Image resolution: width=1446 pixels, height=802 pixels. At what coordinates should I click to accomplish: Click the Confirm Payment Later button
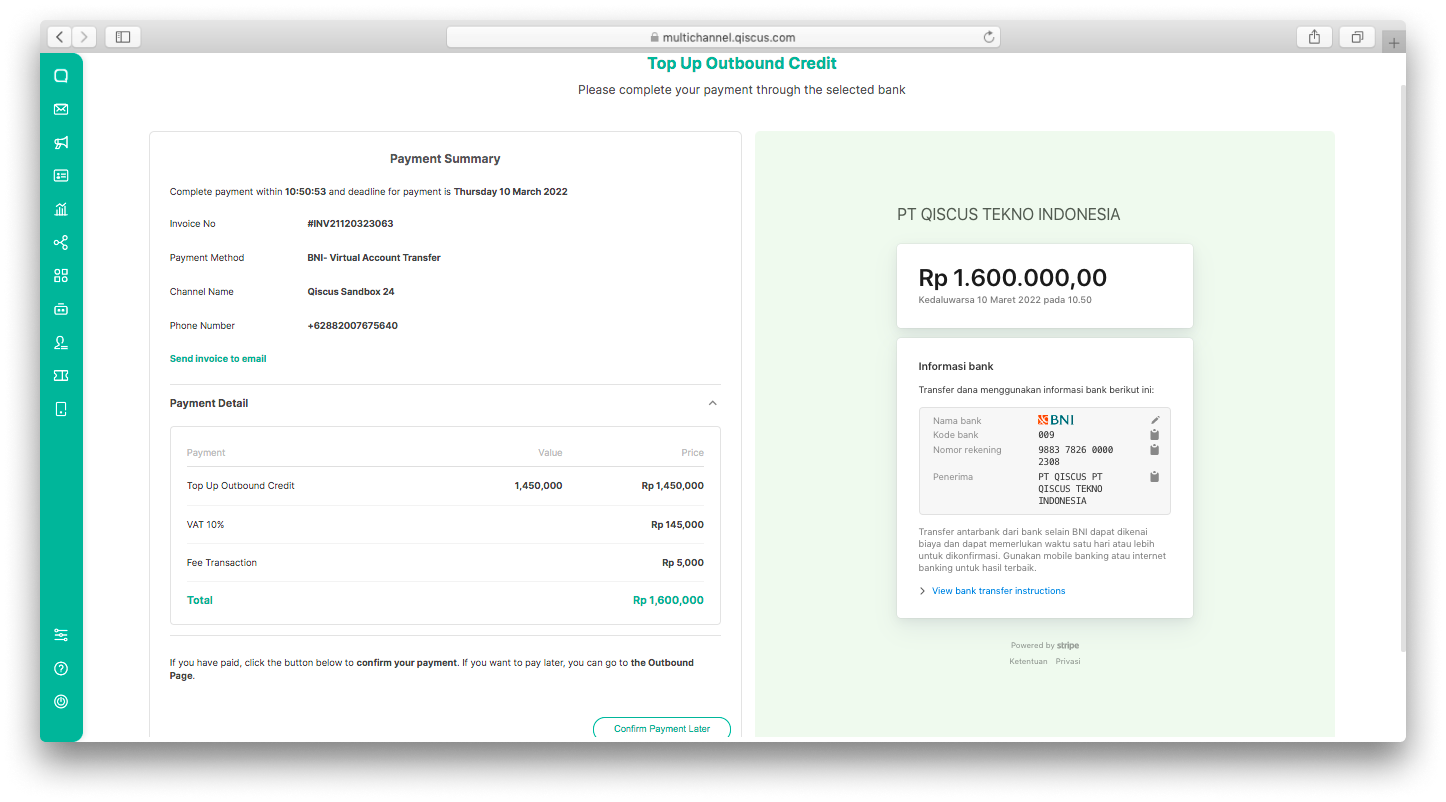[661, 728]
